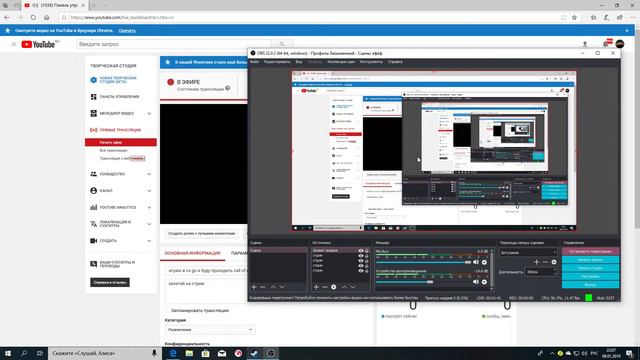Adjust transition duration spinner
The width and height of the screenshot is (640, 360).
pyautogui.click(x=541, y=272)
